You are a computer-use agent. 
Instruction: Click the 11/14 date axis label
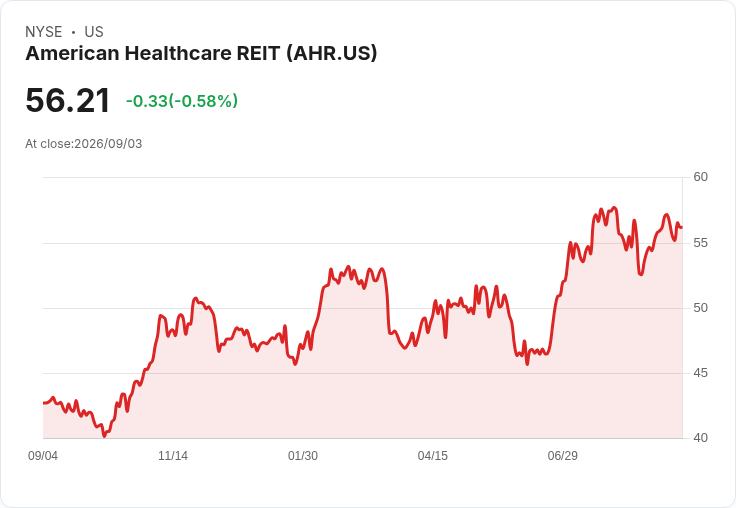coord(173,456)
